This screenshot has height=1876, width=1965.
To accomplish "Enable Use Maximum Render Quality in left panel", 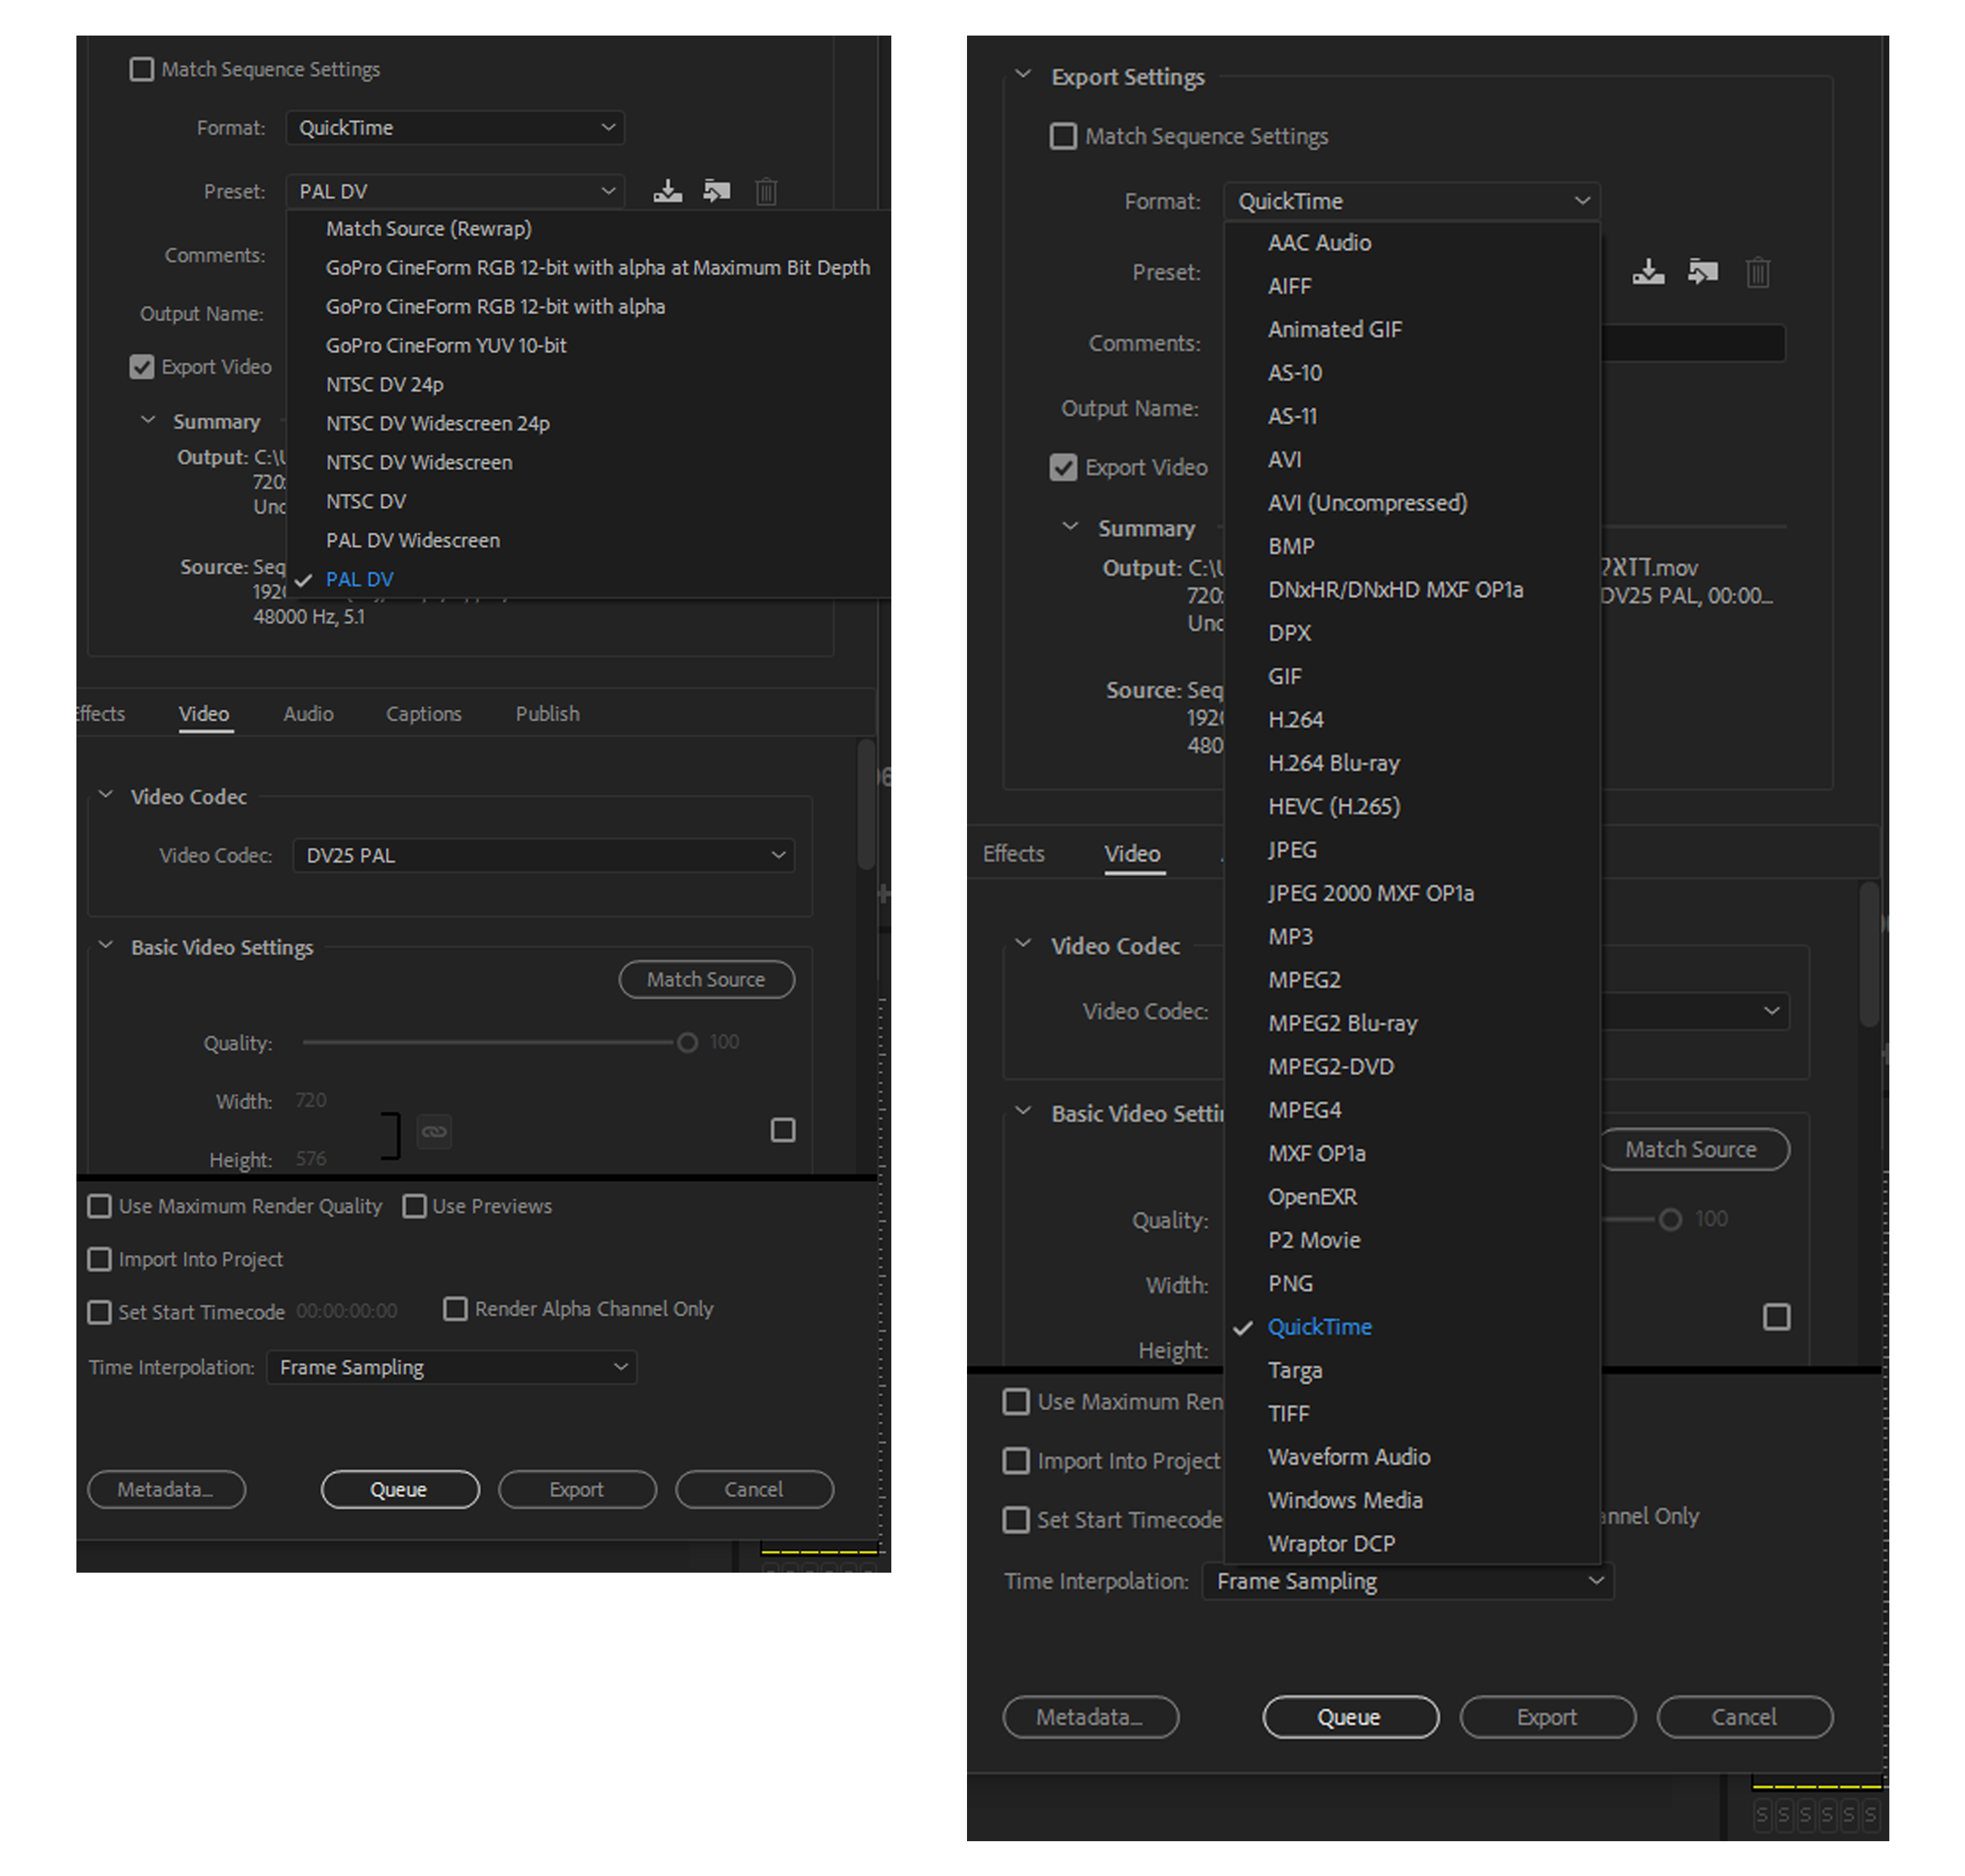I will (100, 1206).
